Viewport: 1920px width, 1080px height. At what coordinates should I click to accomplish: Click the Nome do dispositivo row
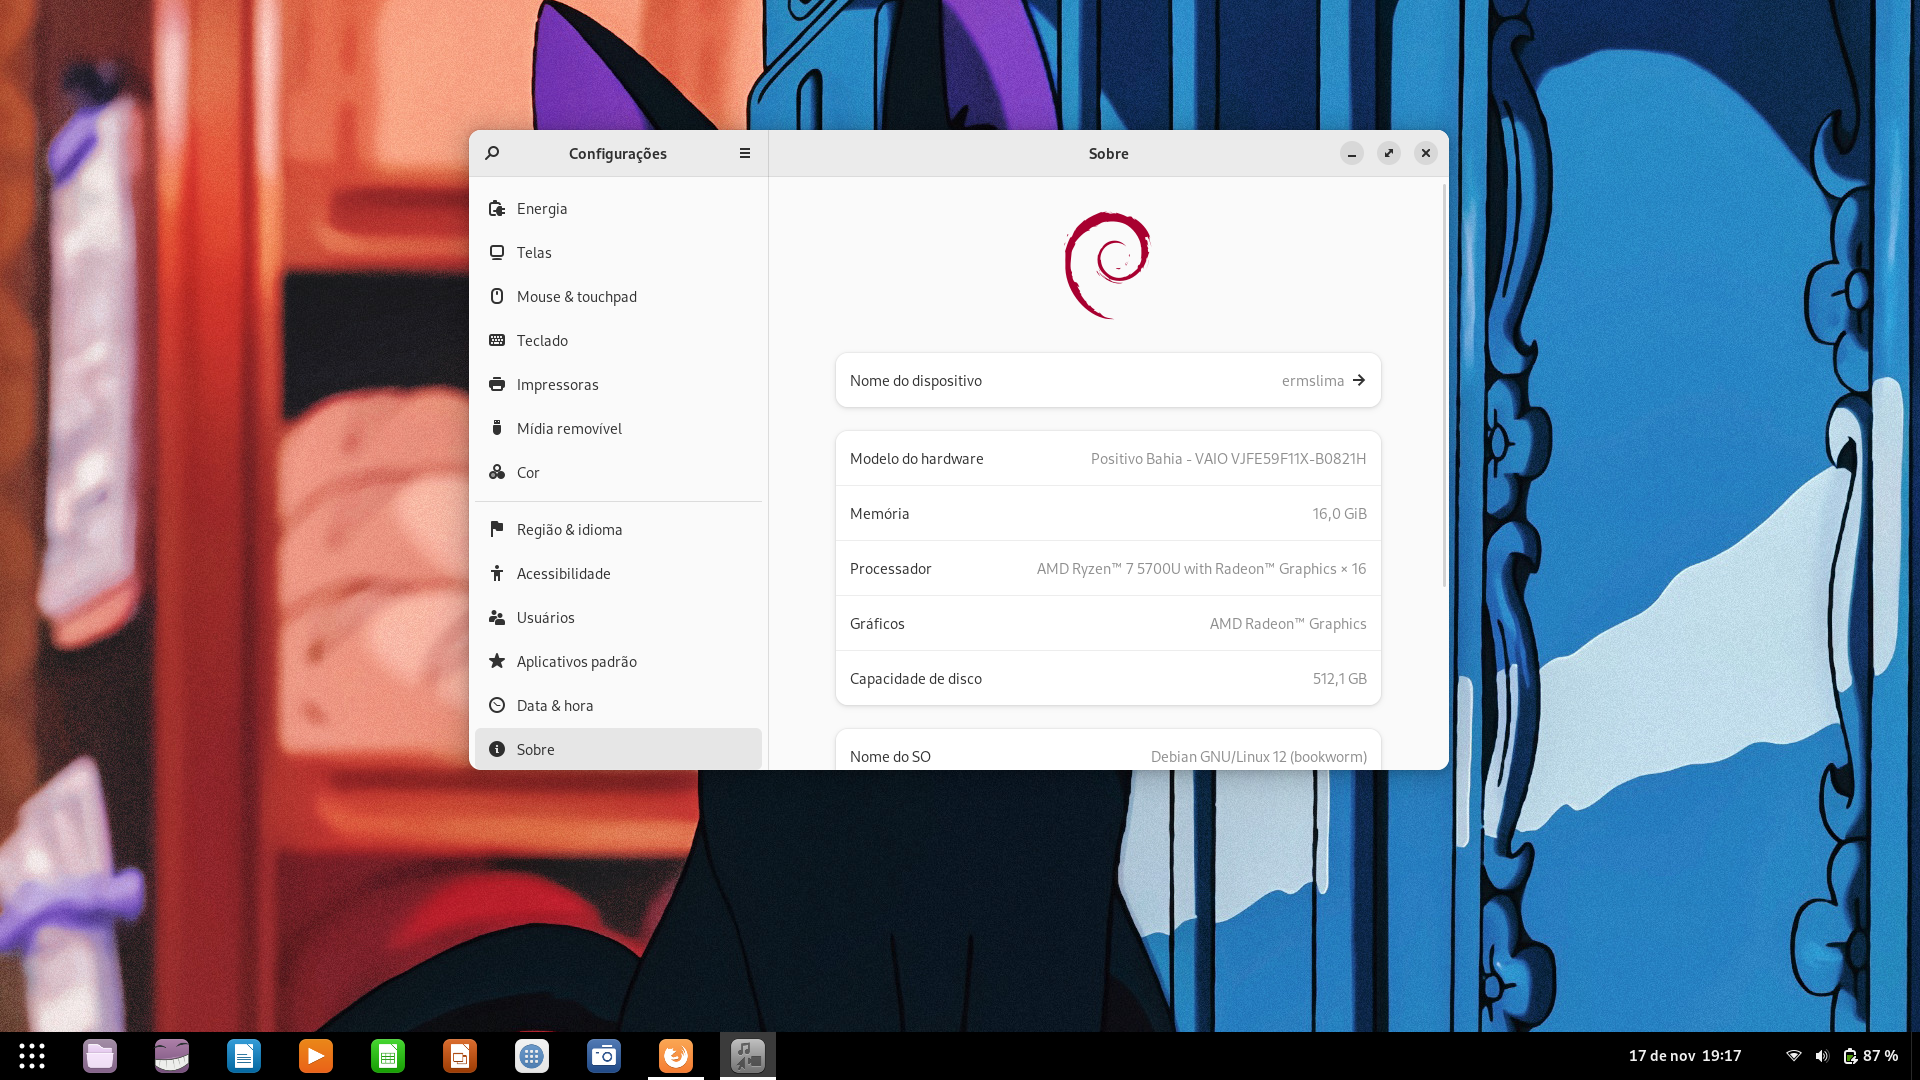1108,380
